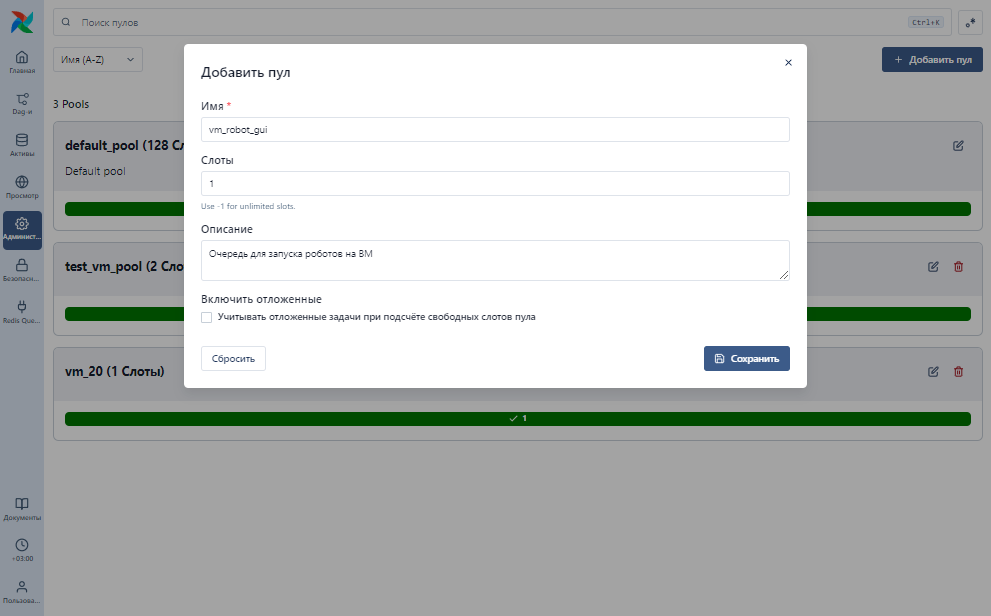Close the Добавить пул dialog
Screen dimensions: 991x616
click(x=788, y=63)
